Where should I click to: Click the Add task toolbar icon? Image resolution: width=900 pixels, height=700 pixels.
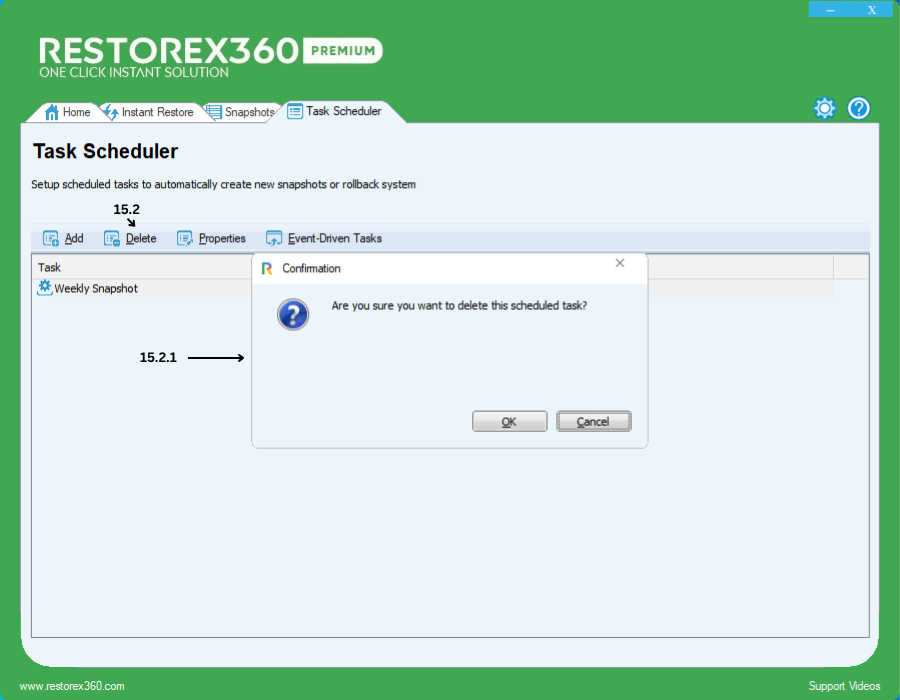[x=51, y=239]
